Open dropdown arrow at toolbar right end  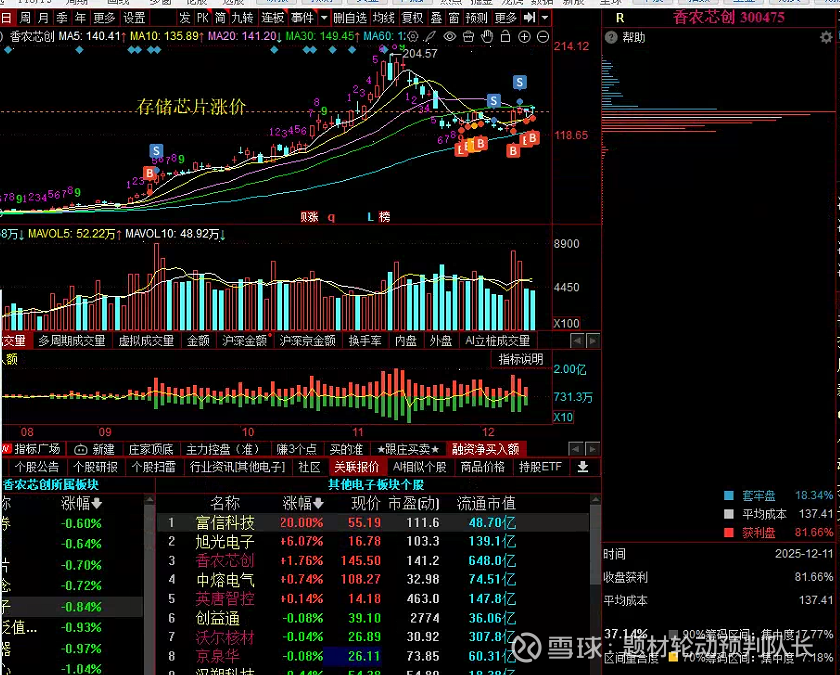point(545,18)
